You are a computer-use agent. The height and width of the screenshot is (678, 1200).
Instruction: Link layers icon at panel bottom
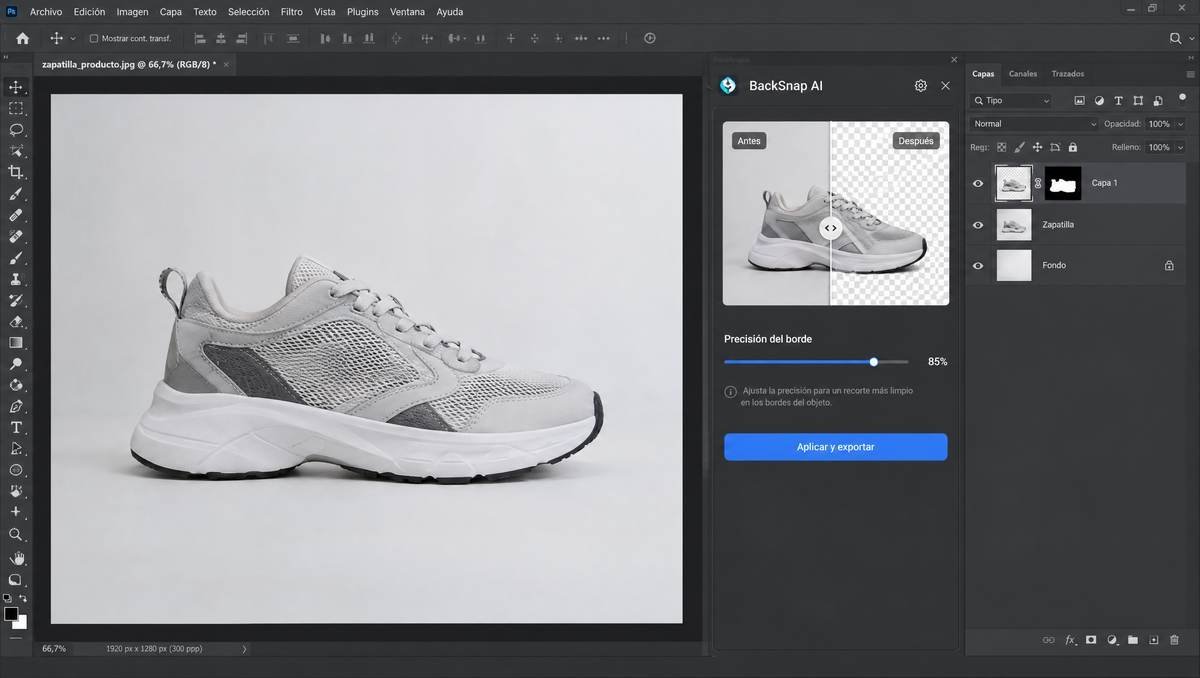point(1048,640)
